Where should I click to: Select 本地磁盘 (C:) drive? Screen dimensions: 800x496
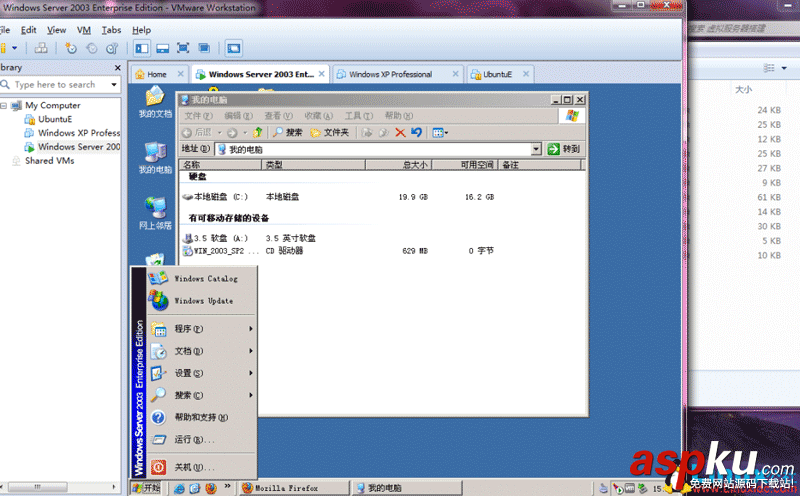coord(215,197)
